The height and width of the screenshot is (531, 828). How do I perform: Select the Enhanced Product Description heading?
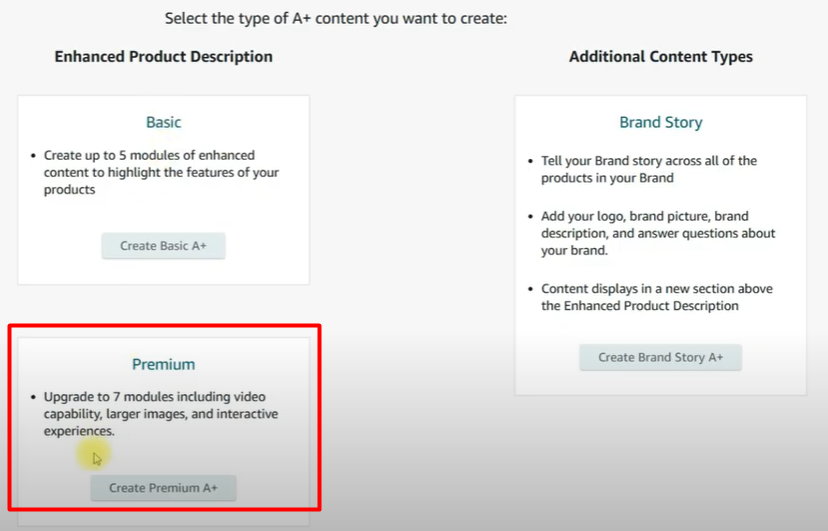(x=163, y=57)
